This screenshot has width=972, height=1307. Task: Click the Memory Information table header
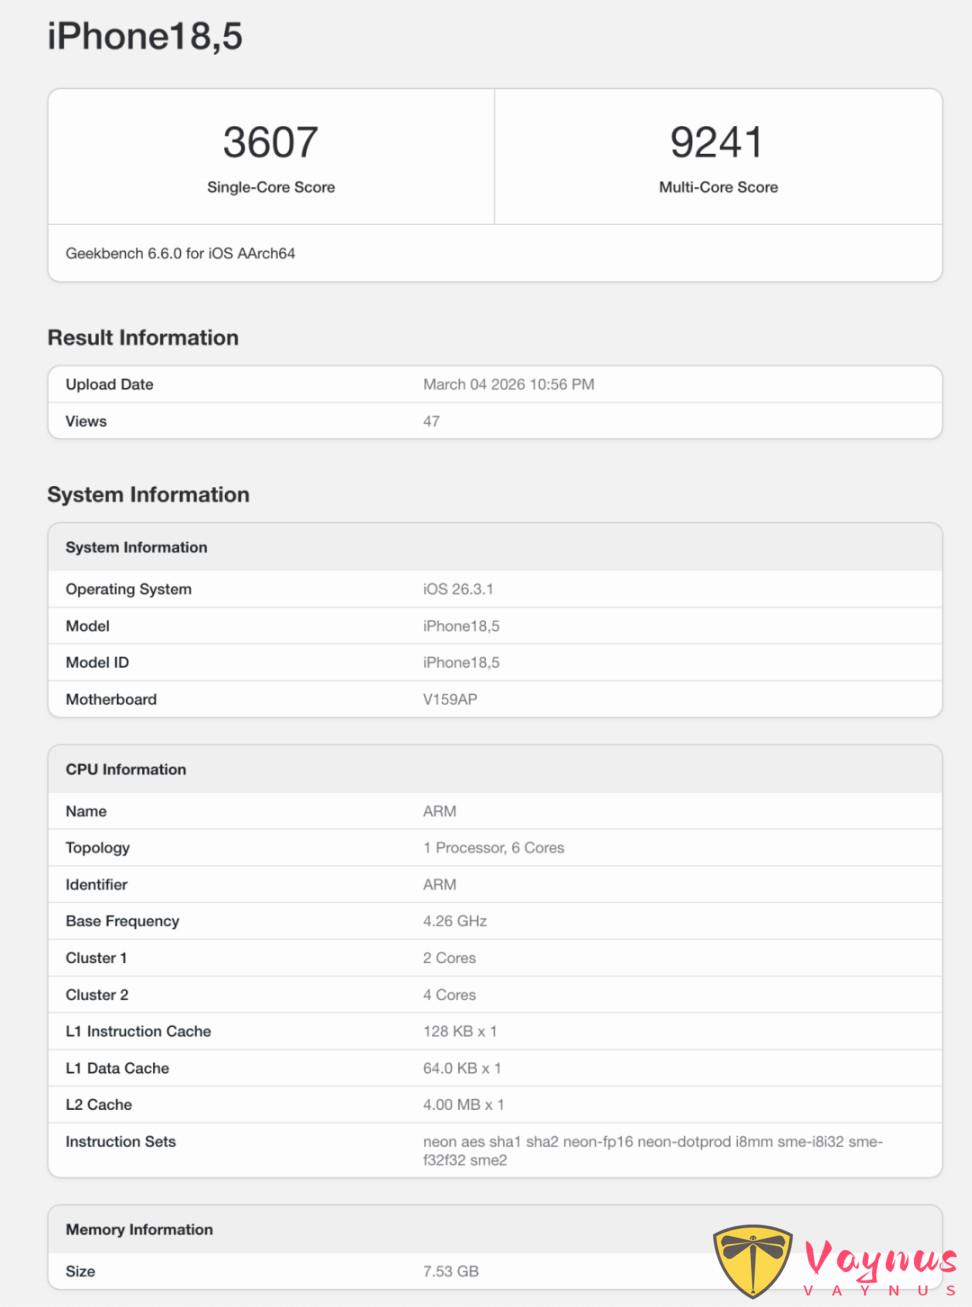[139, 1230]
